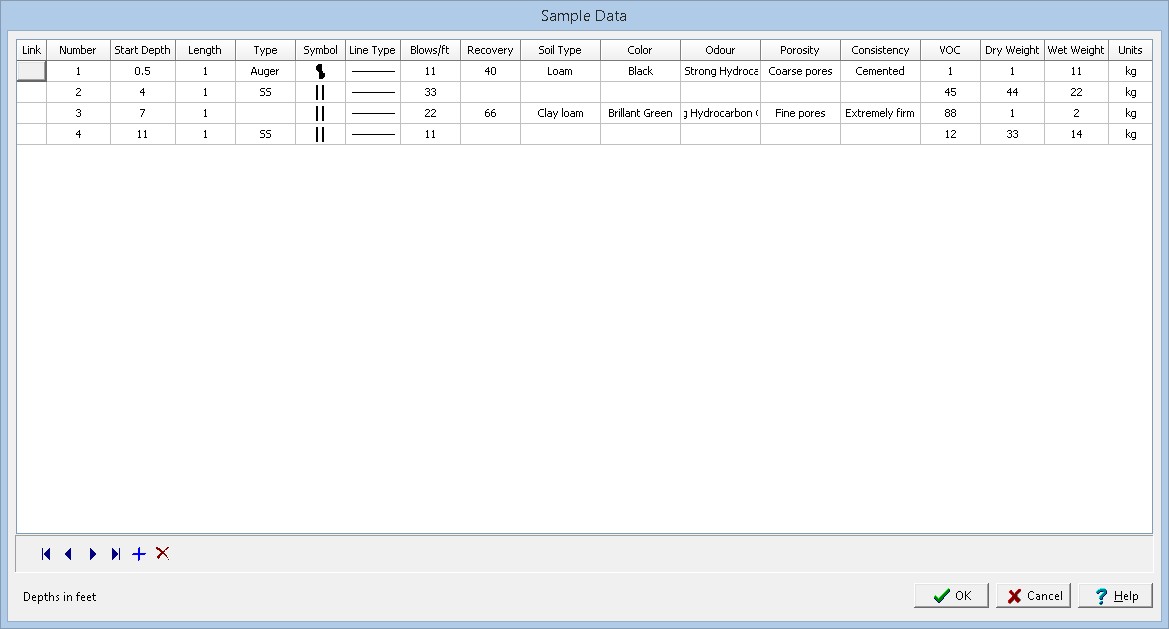This screenshot has height=629, width=1169.
Task: Open the Type cell showing Auger
Action: (265, 72)
